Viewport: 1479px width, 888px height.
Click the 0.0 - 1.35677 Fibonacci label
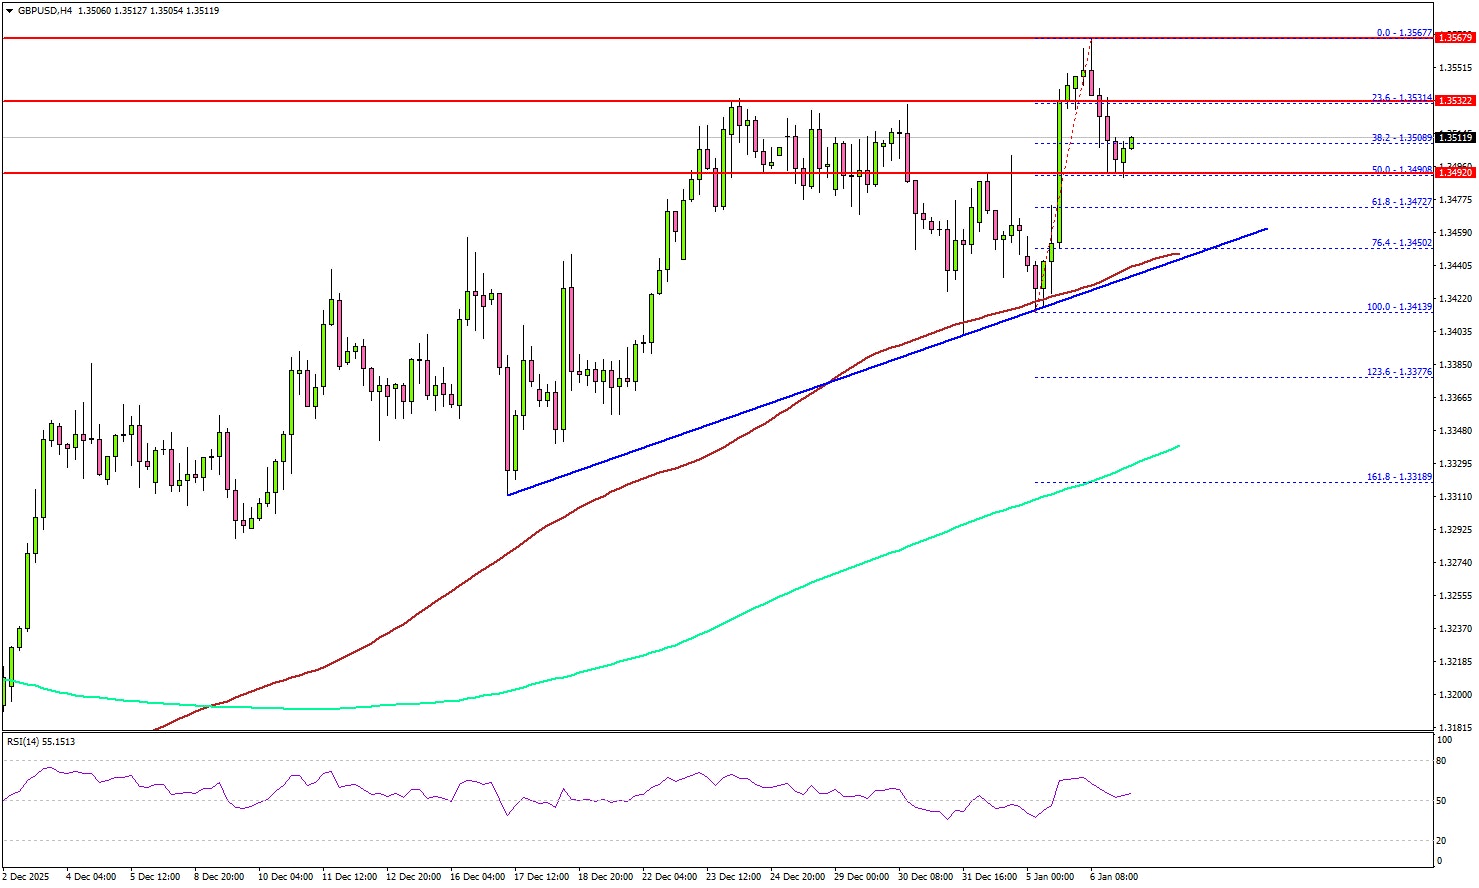[1404, 33]
